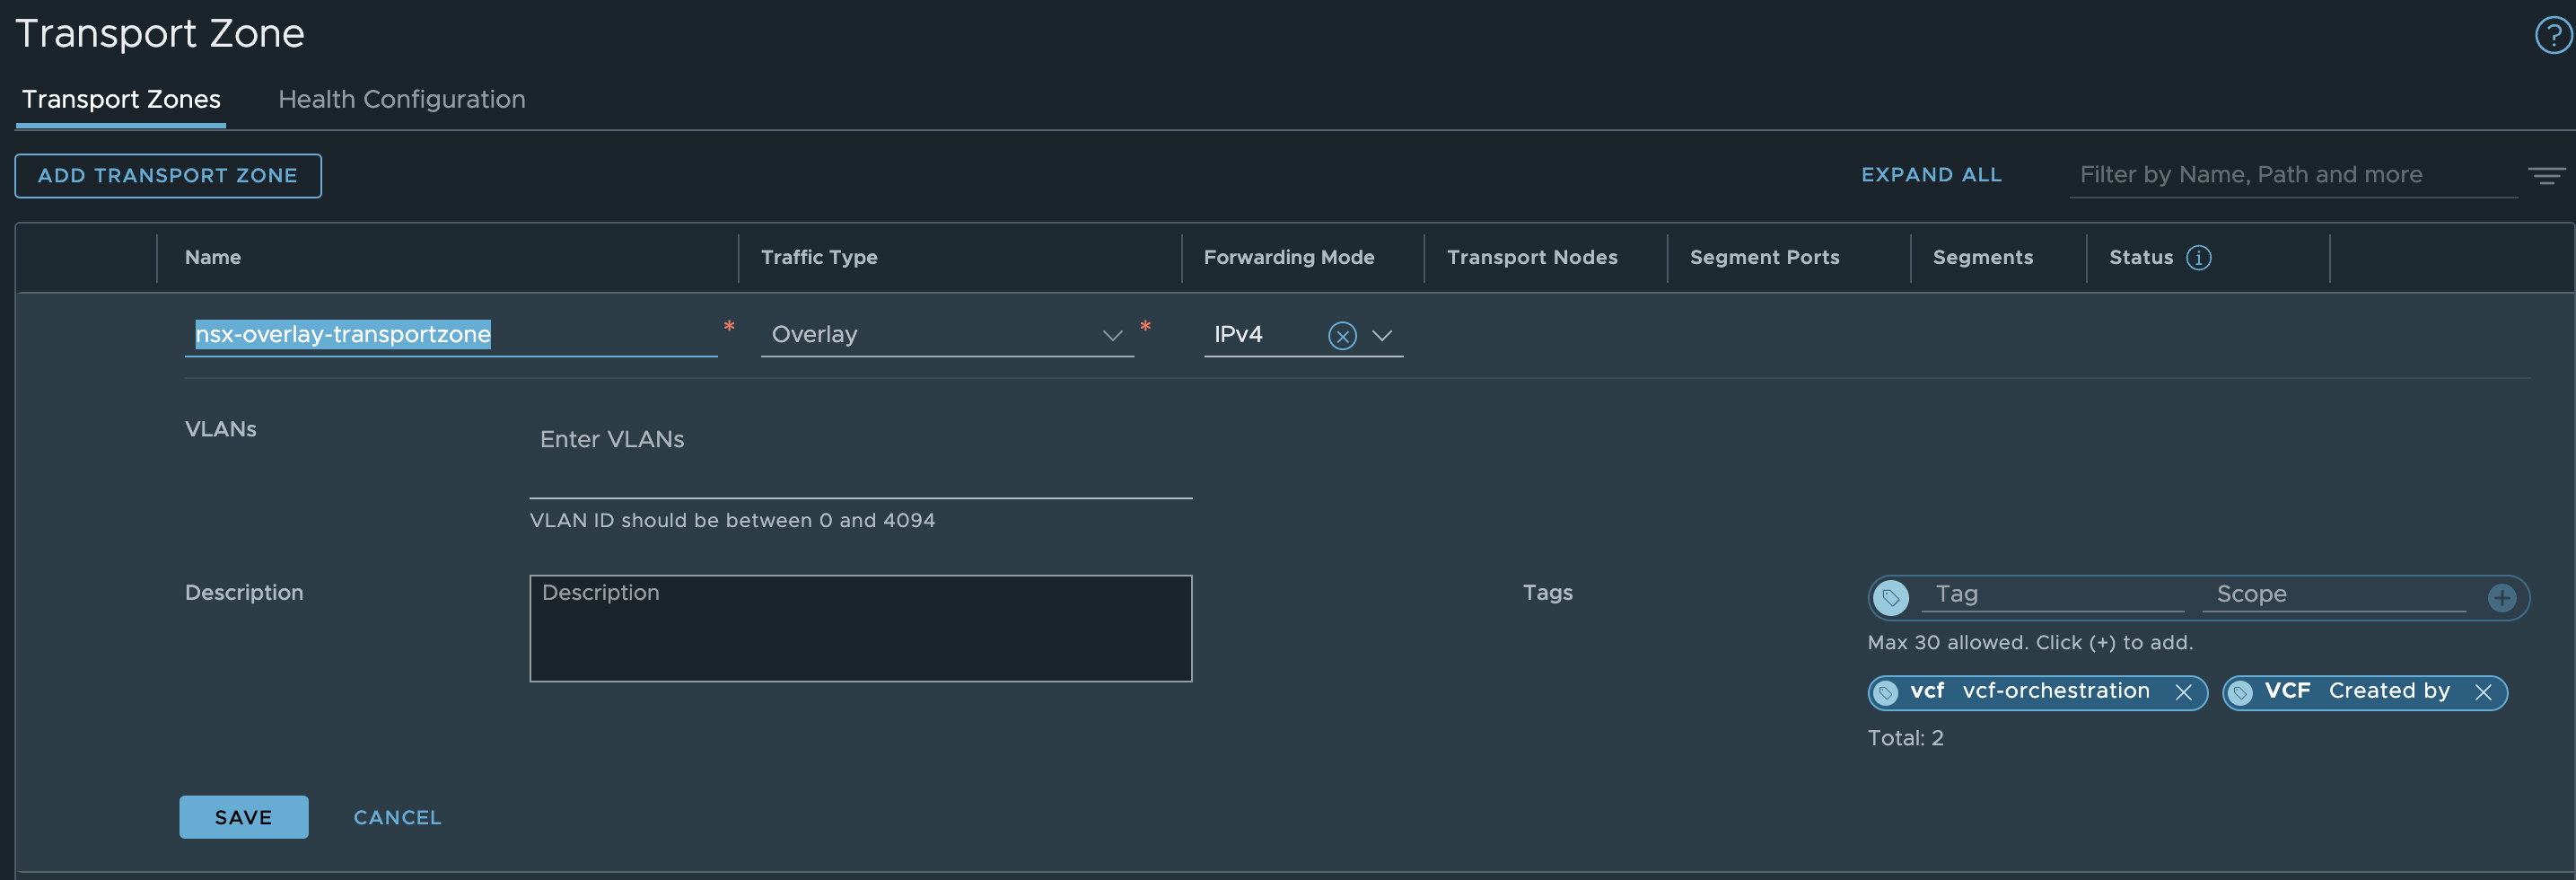Image resolution: width=2576 pixels, height=880 pixels.
Task: Click Expand All link
Action: (1930, 175)
